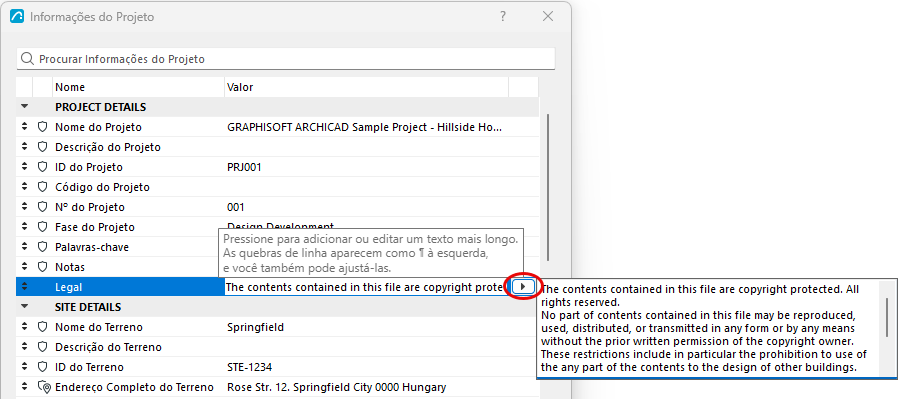The height and width of the screenshot is (399, 901).
Task: Select the Rose Str. 12. Springfield address value
Action: [x=336, y=387]
